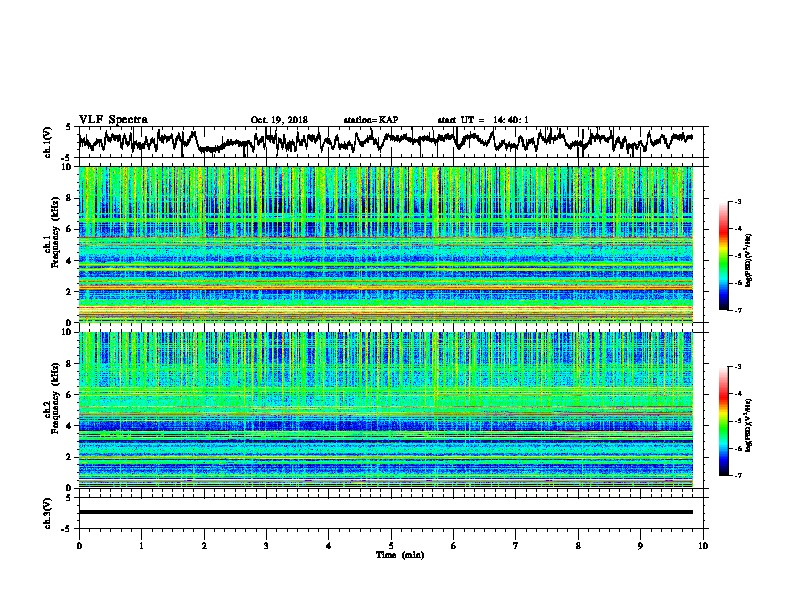The height and width of the screenshot is (612, 792).
Task: Click time axis tick label "8"
Action: (x=578, y=546)
